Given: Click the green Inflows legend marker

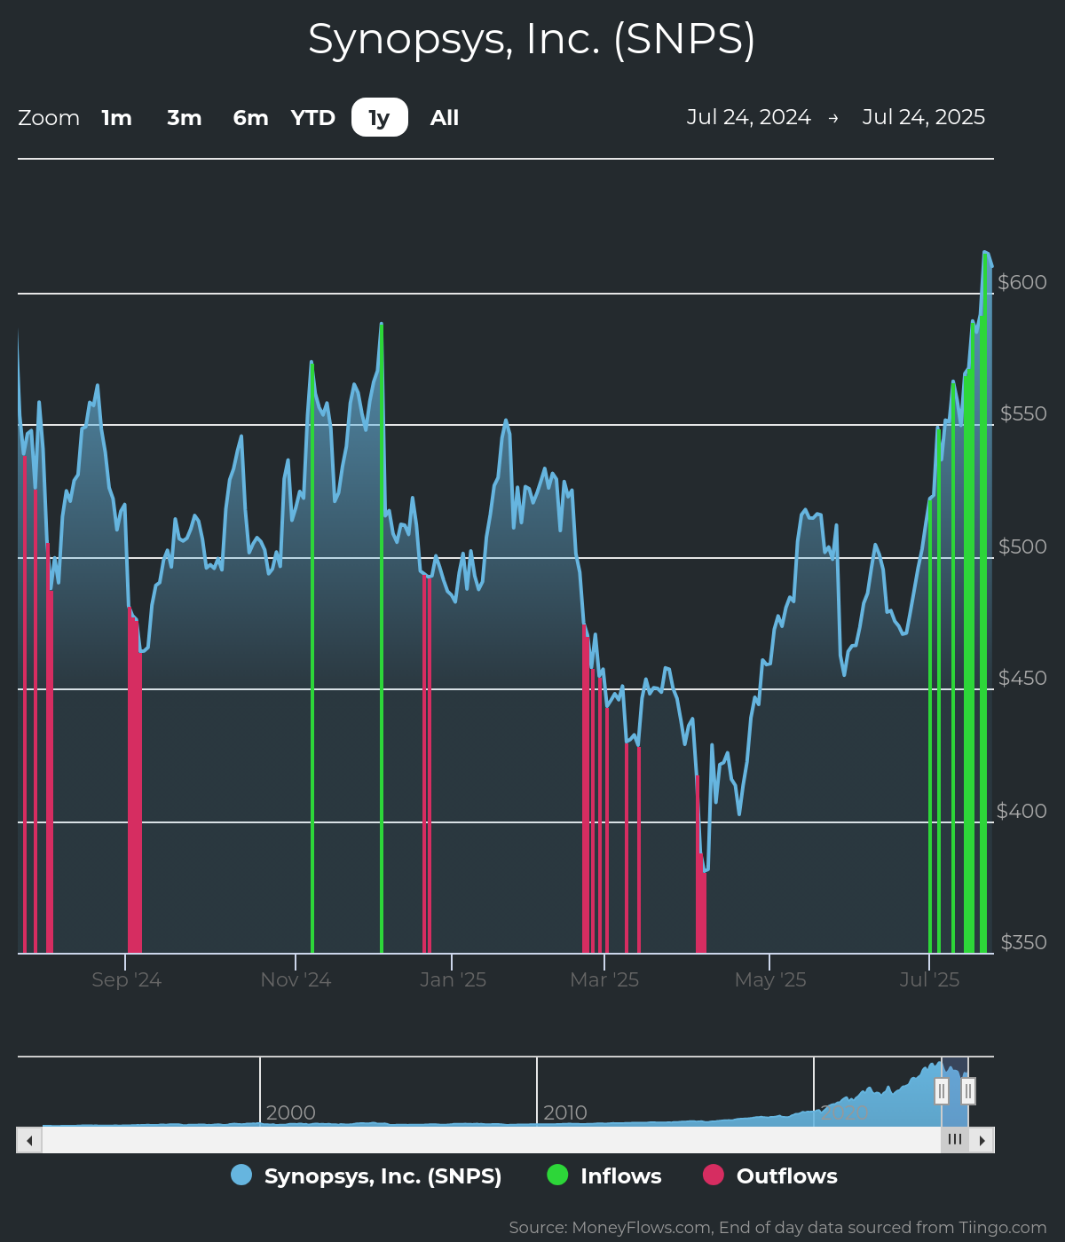Looking at the screenshot, I should click(x=557, y=1175).
